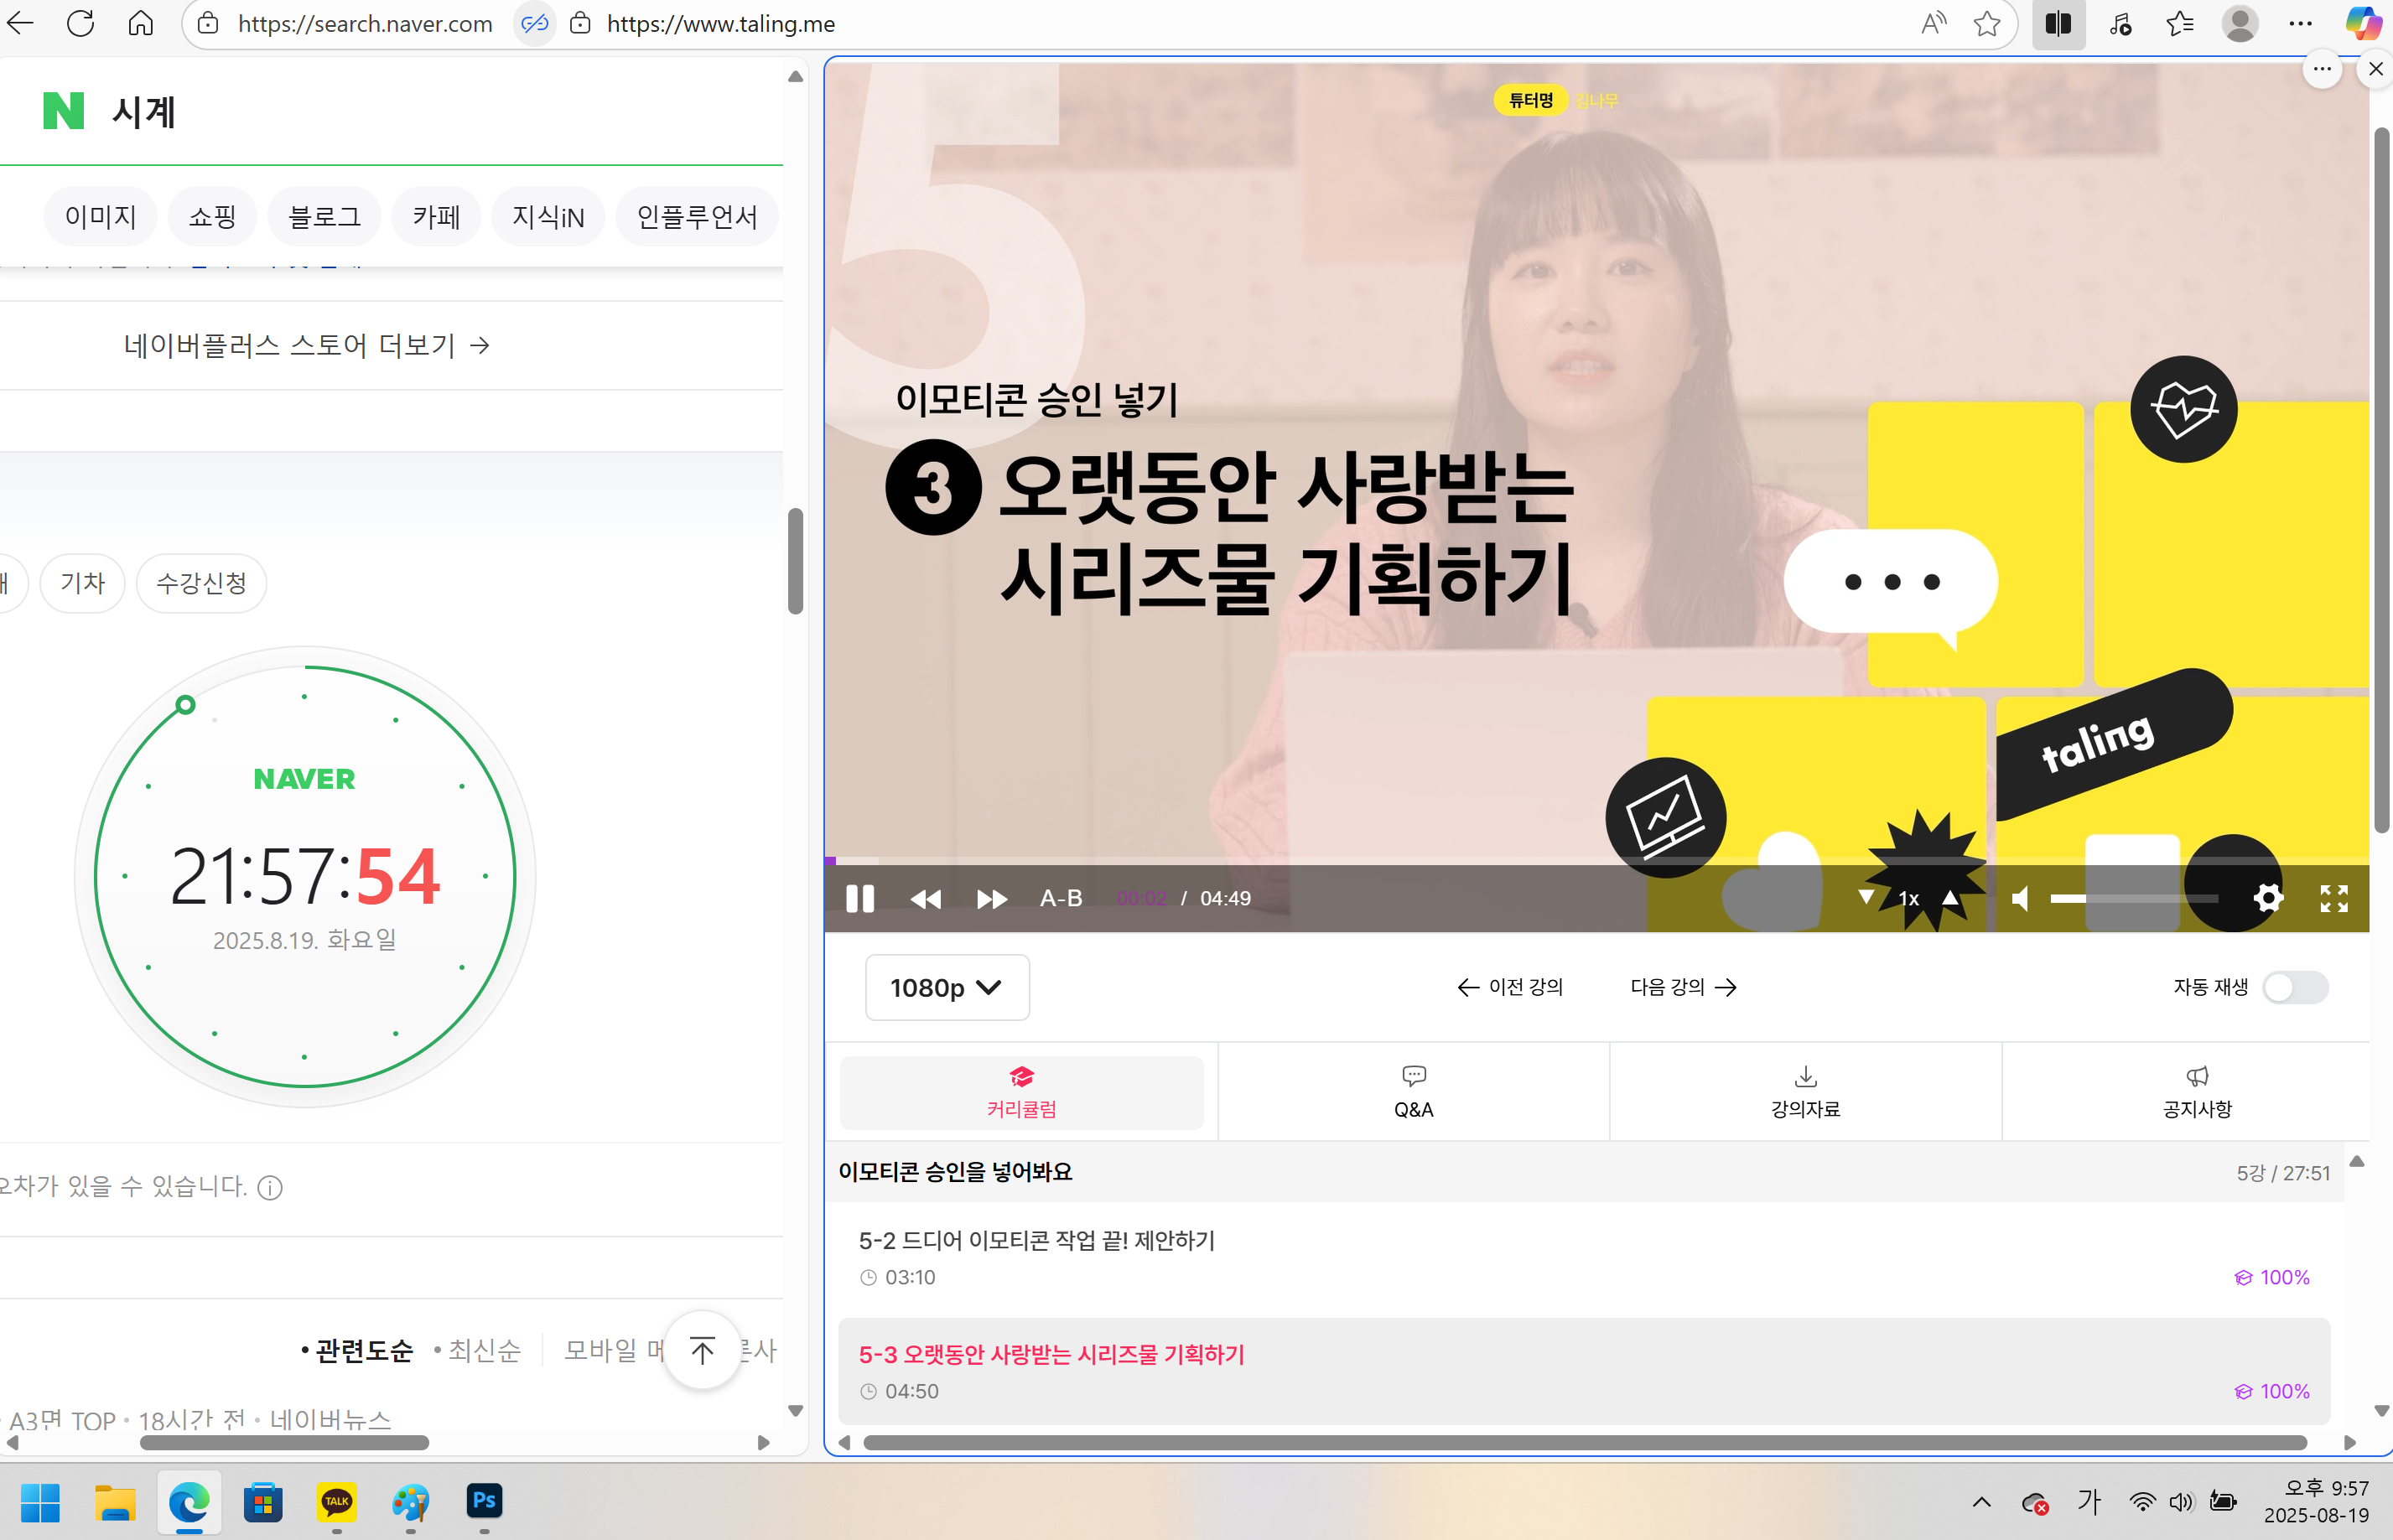Open the Q&A tab
Image resolution: width=2393 pixels, height=1540 pixels.
[x=1412, y=1092]
